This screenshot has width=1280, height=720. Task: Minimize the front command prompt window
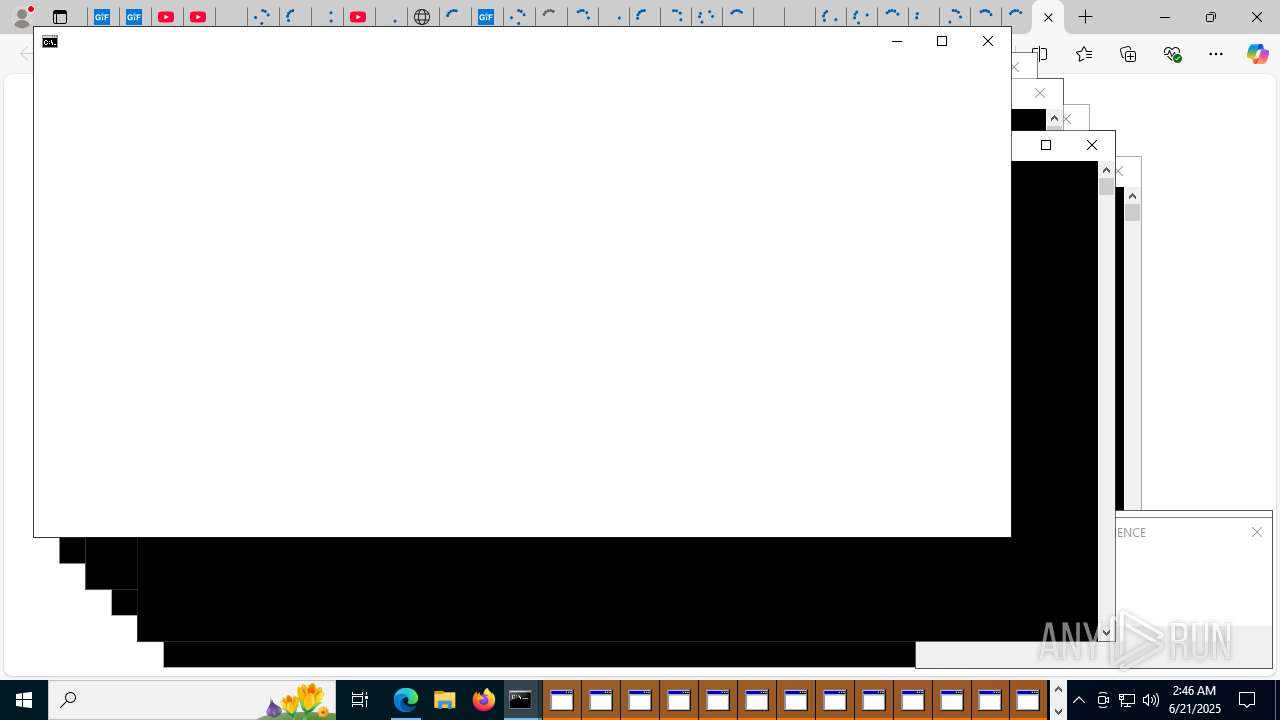tap(896, 41)
